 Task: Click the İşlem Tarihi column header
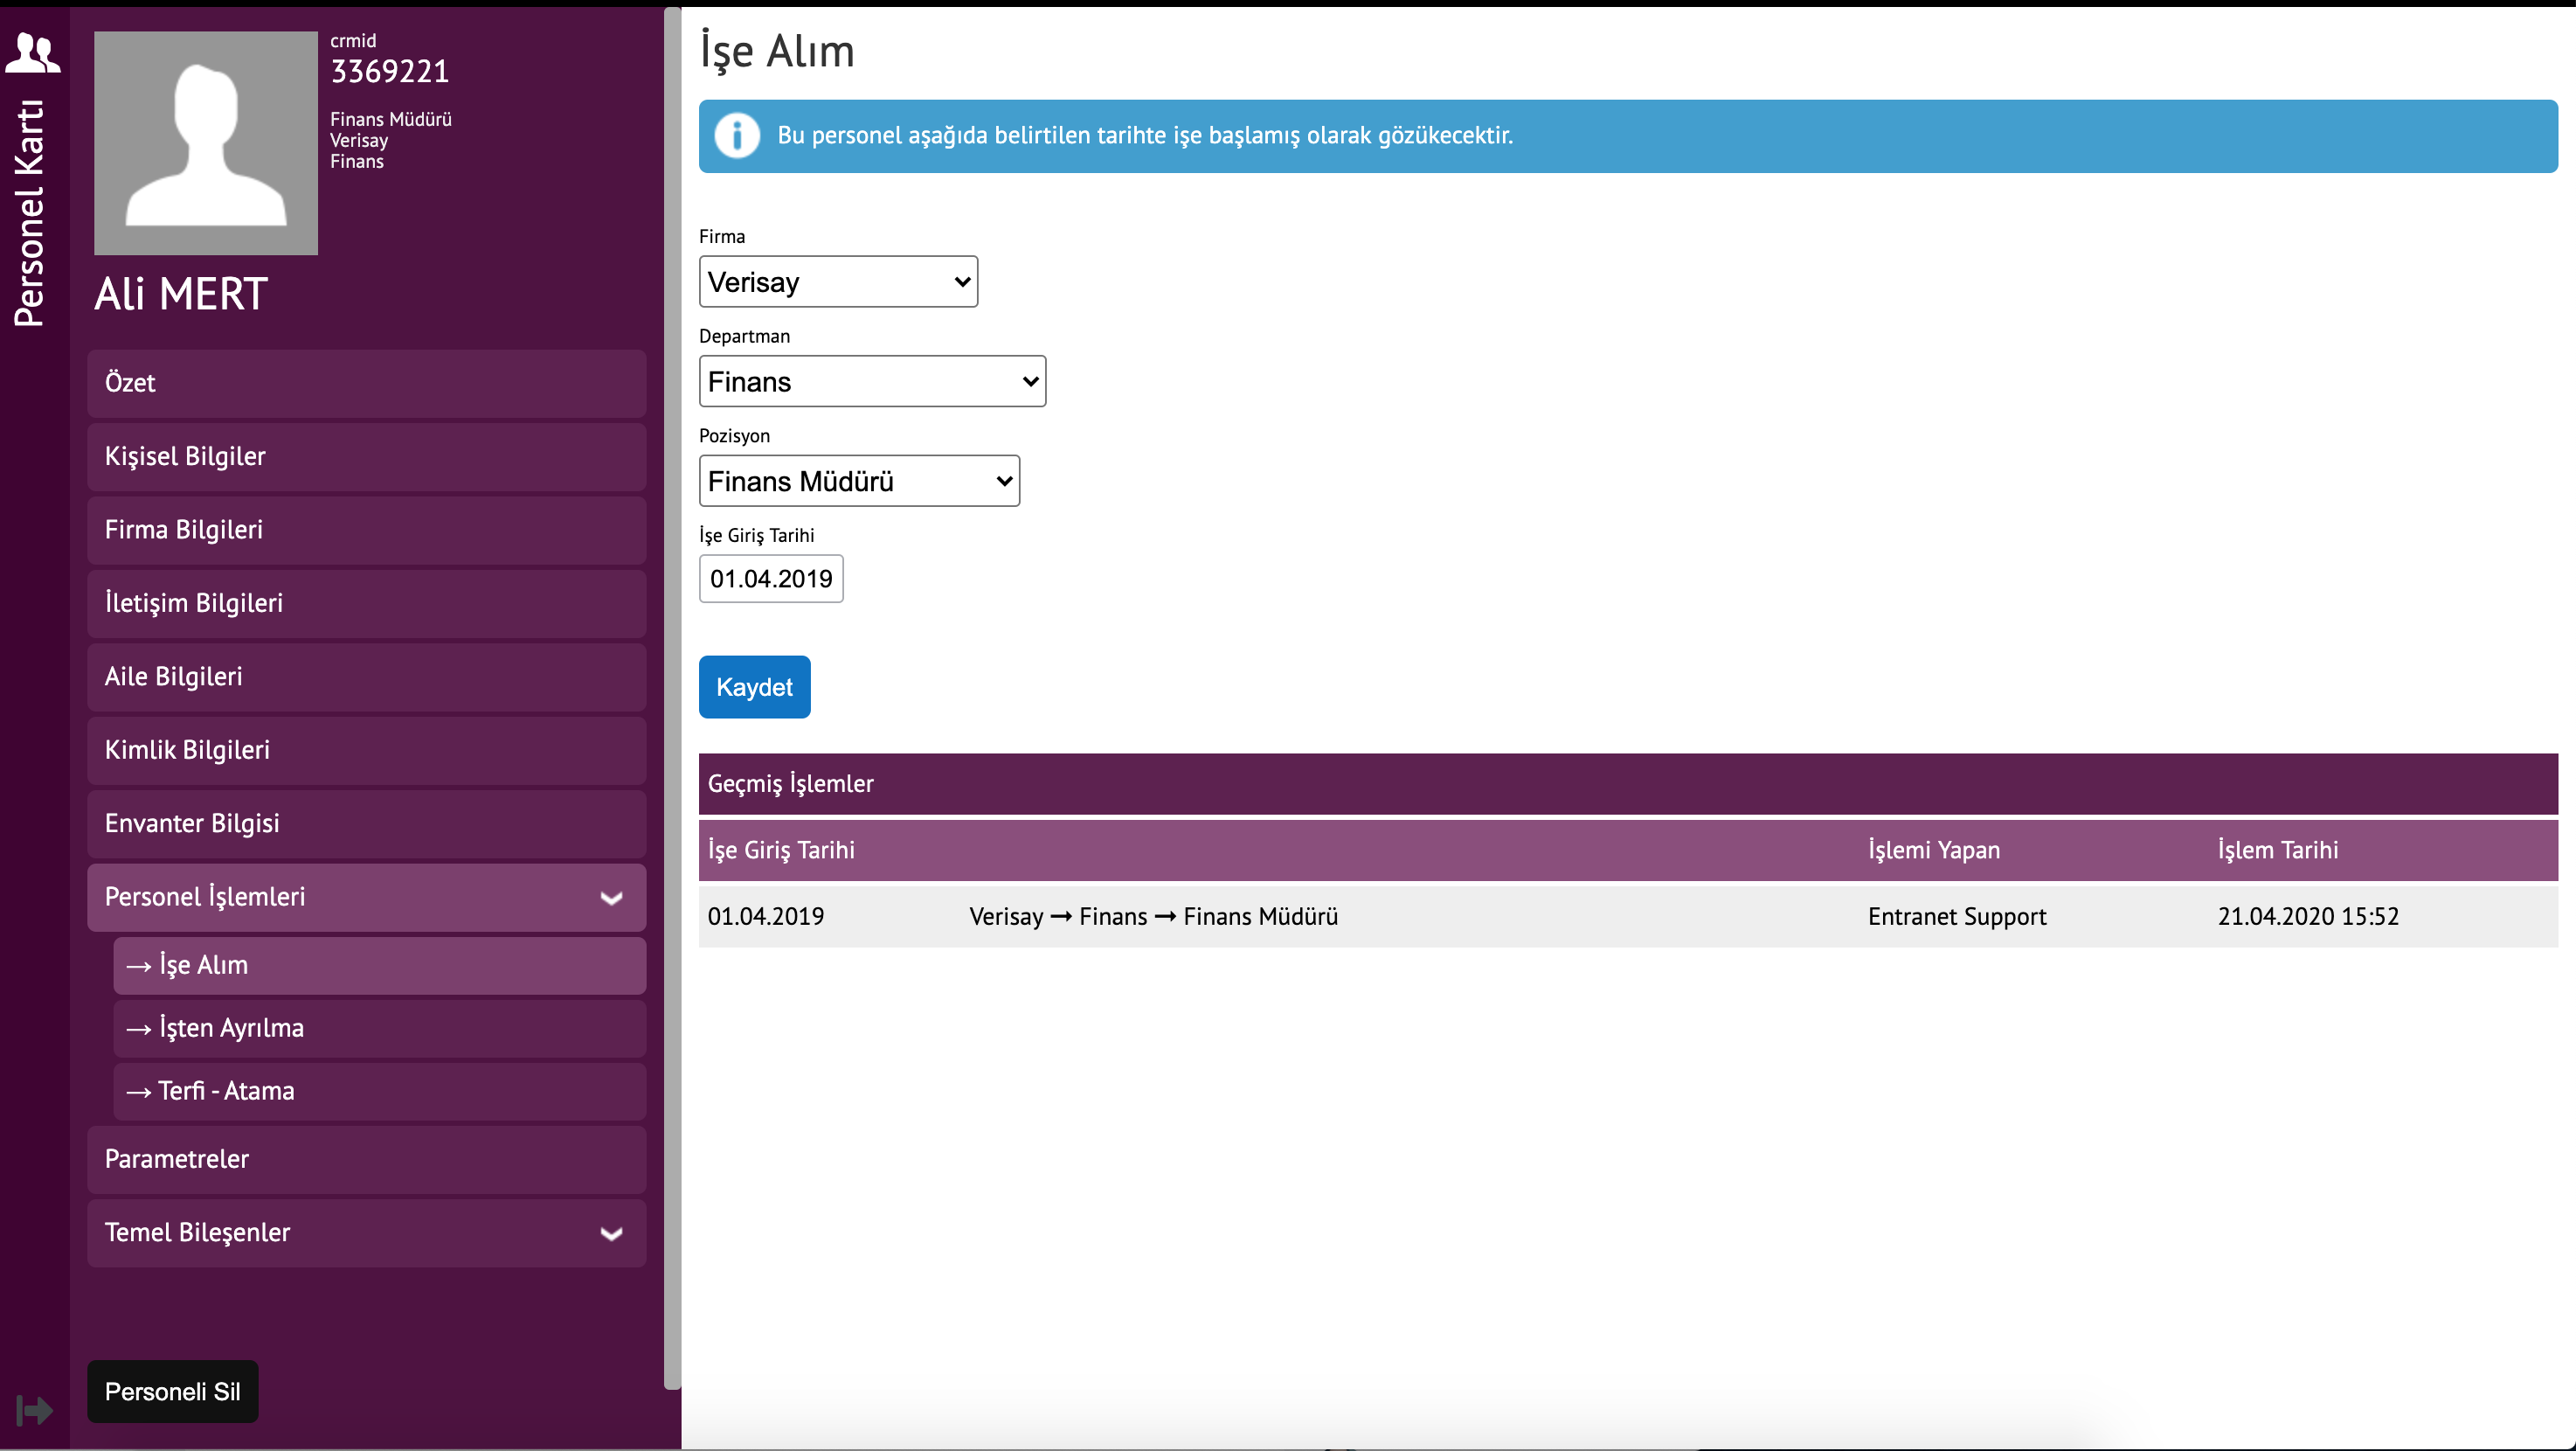pyautogui.click(x=2277, y=850)
